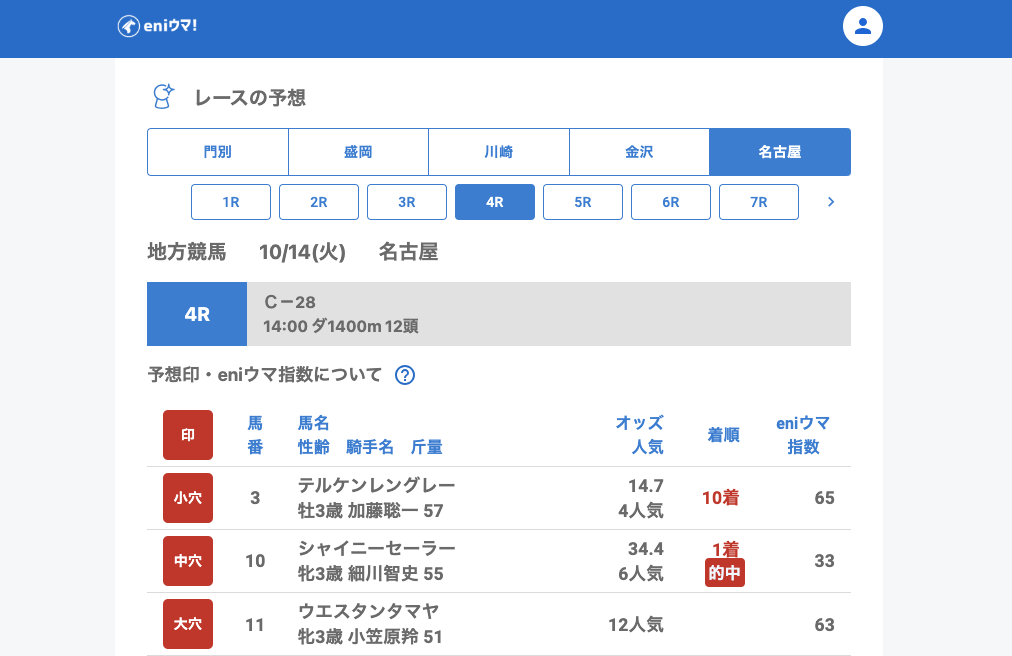Show more races with right chevron
The width and height of the screenshot is (1012, 656).
tap(830, 202)
